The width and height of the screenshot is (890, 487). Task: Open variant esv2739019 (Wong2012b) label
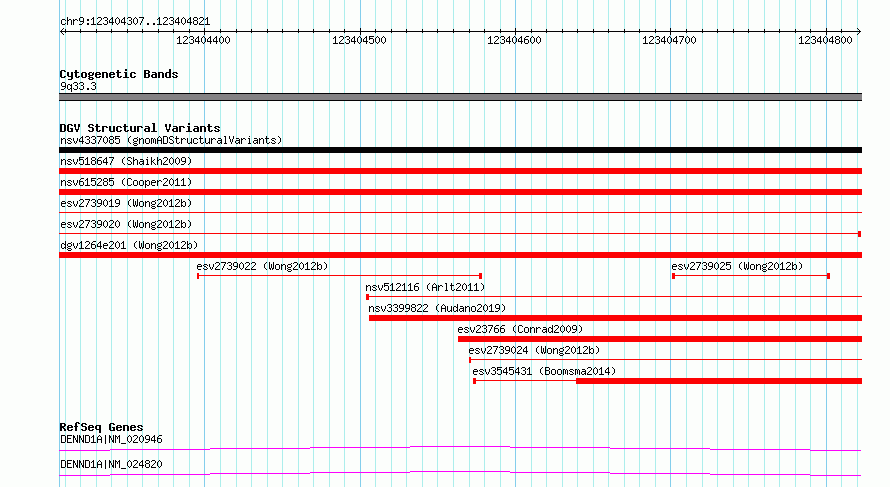[126, 203]
